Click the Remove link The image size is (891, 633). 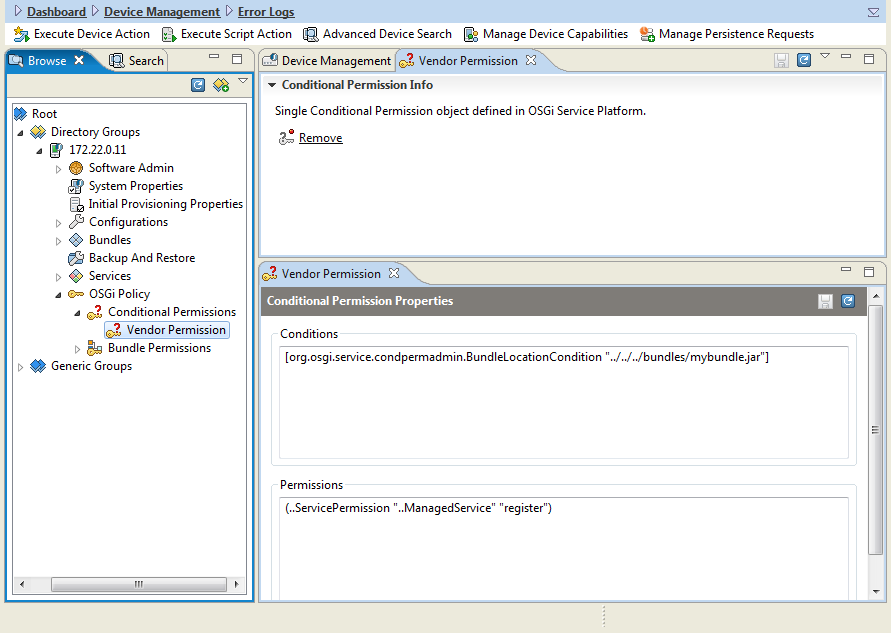[320, 138]
